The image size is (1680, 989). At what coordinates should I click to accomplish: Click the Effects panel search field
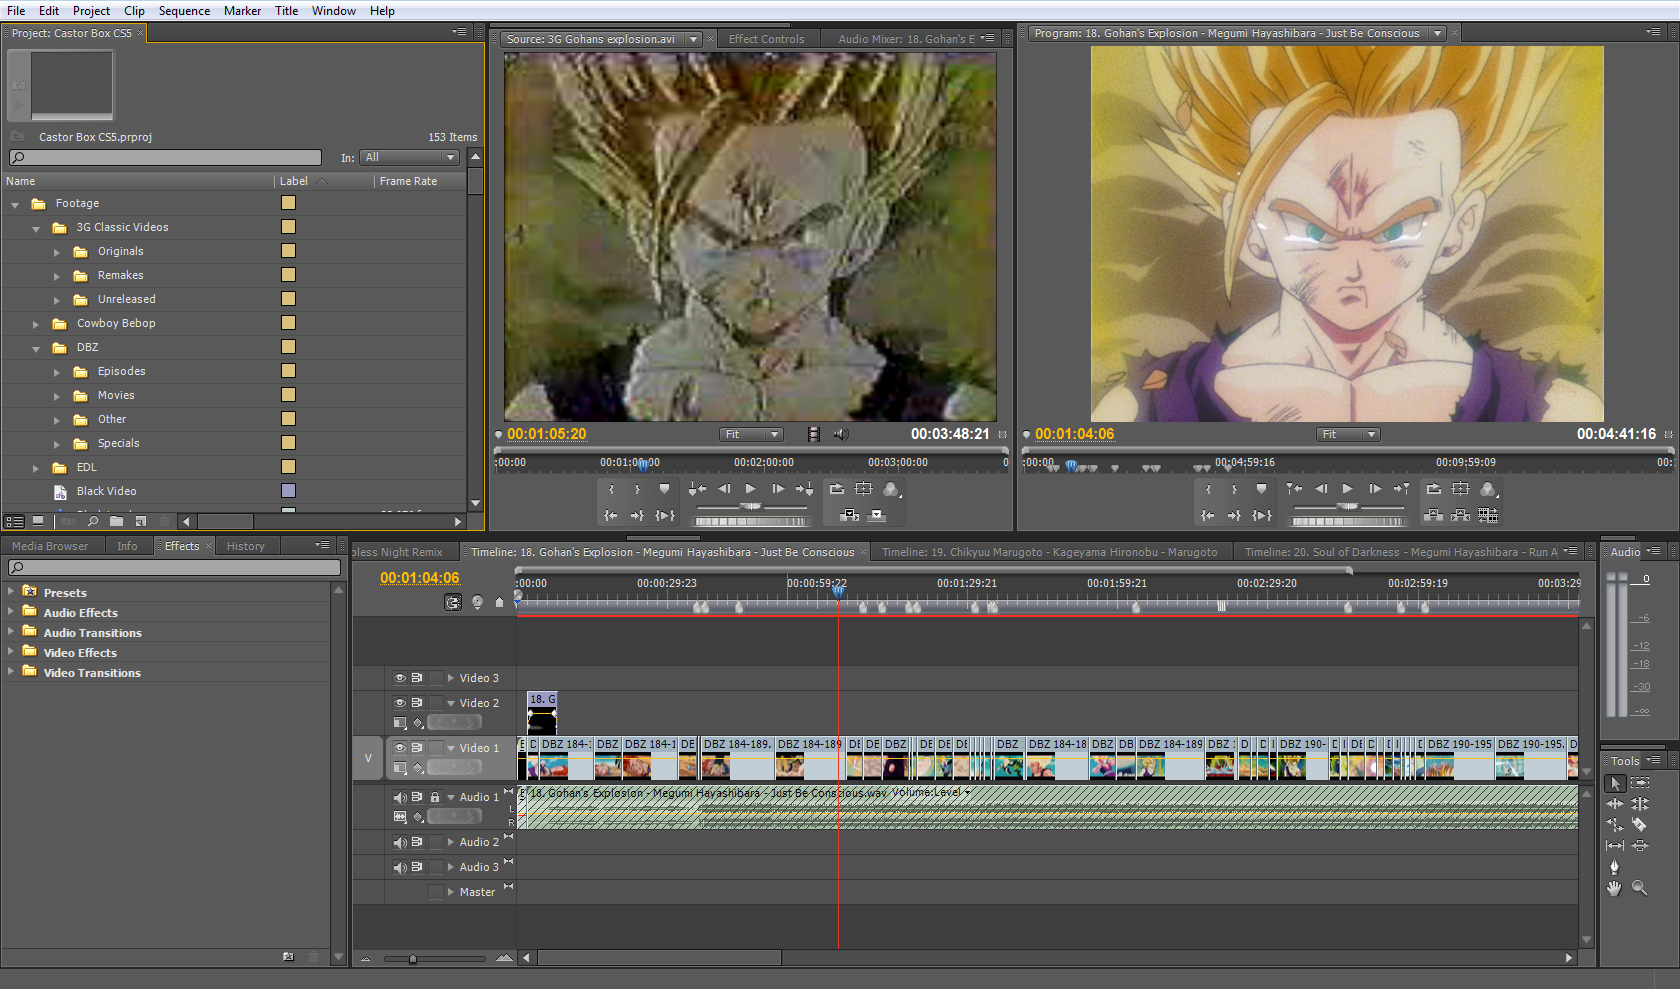[x=174, y=568]
